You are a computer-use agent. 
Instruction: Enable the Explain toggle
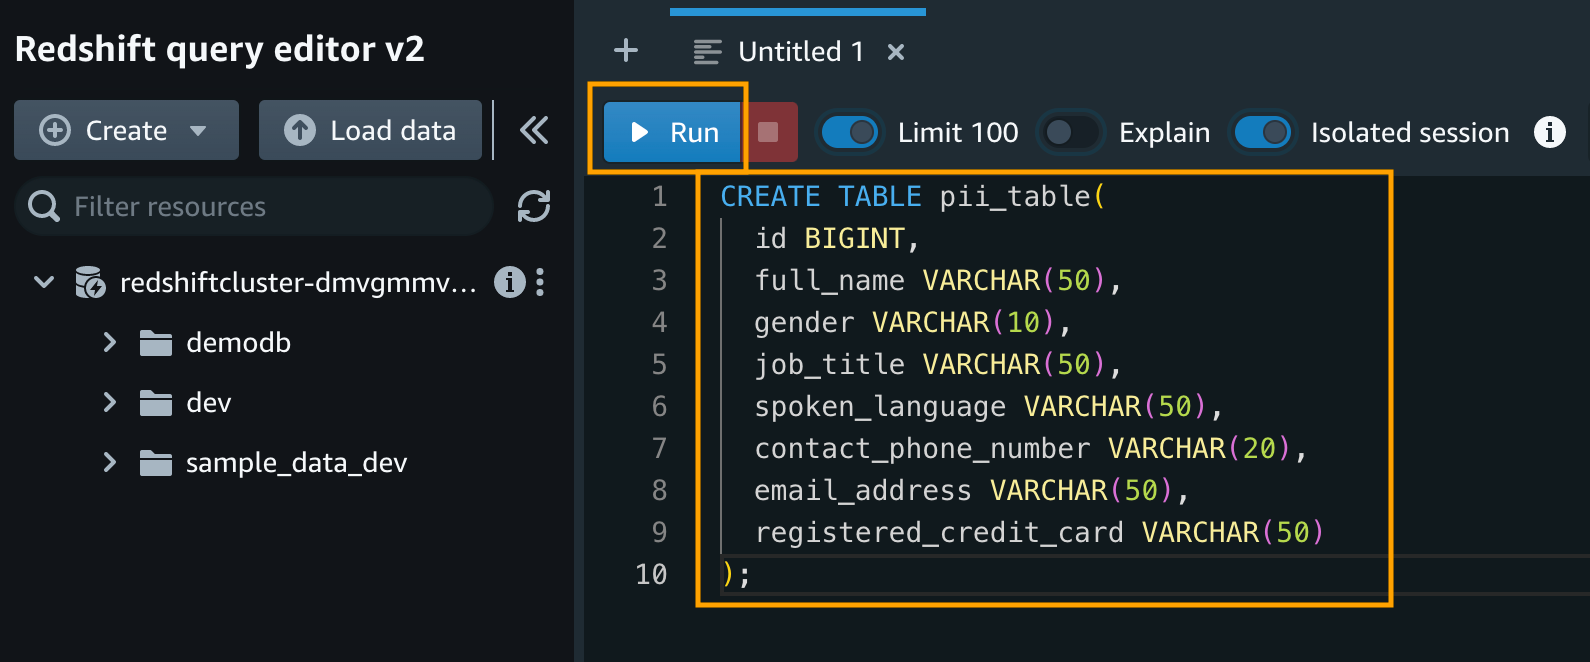point(1071,132)
